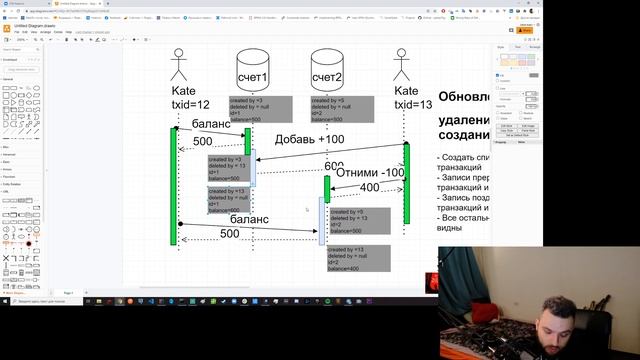640x360 pixels.
Task: Open the Extras menu
Action: click(58, 32)
